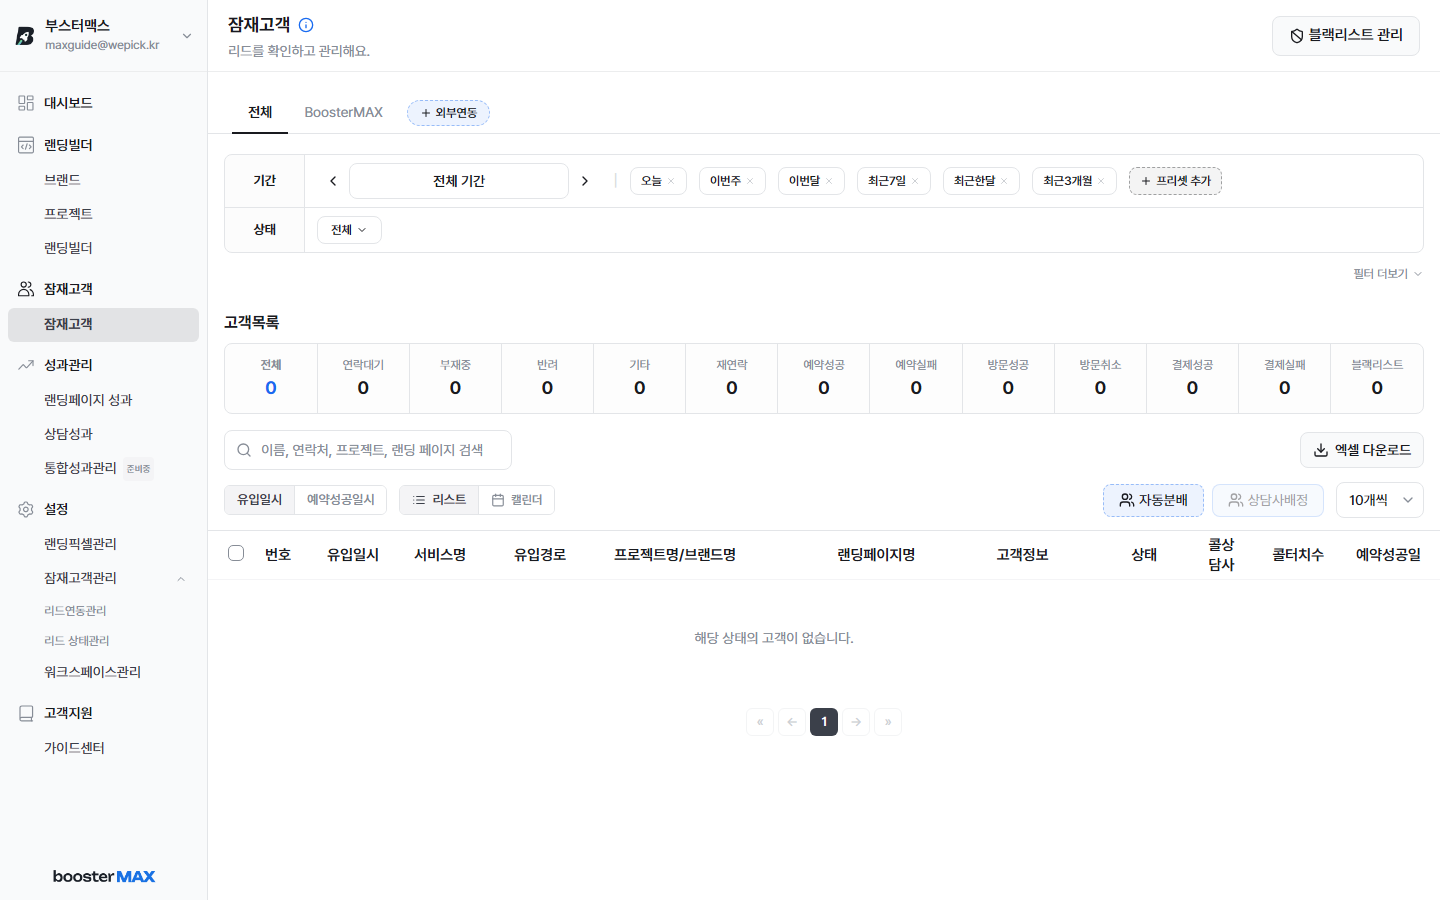Open the 전체 기간 date range field

click(459, 181)
